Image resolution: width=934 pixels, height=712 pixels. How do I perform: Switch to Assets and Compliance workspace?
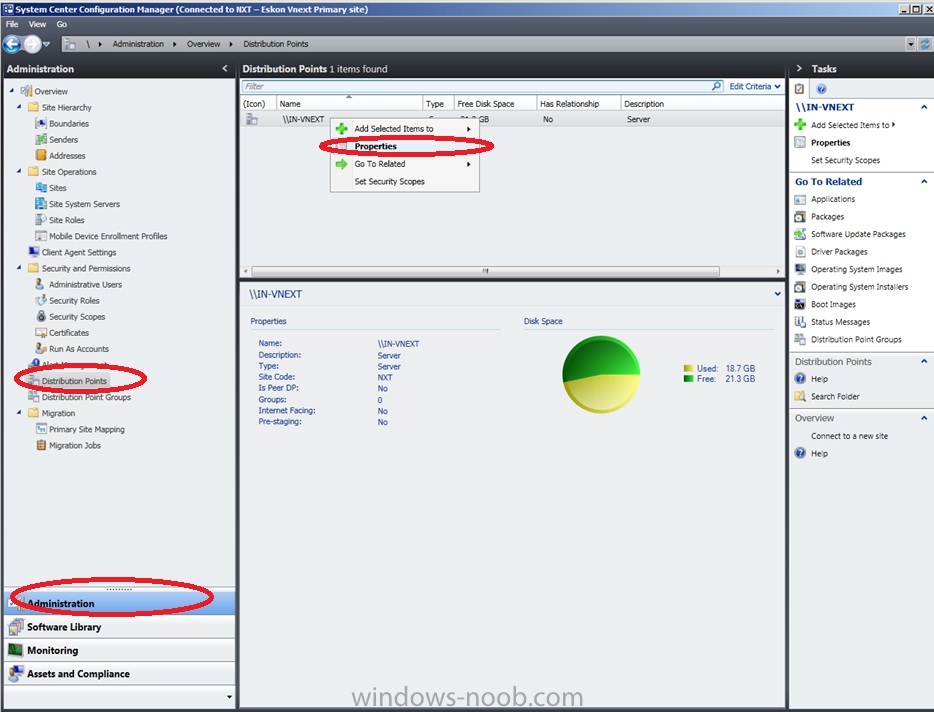click(119, 673)
